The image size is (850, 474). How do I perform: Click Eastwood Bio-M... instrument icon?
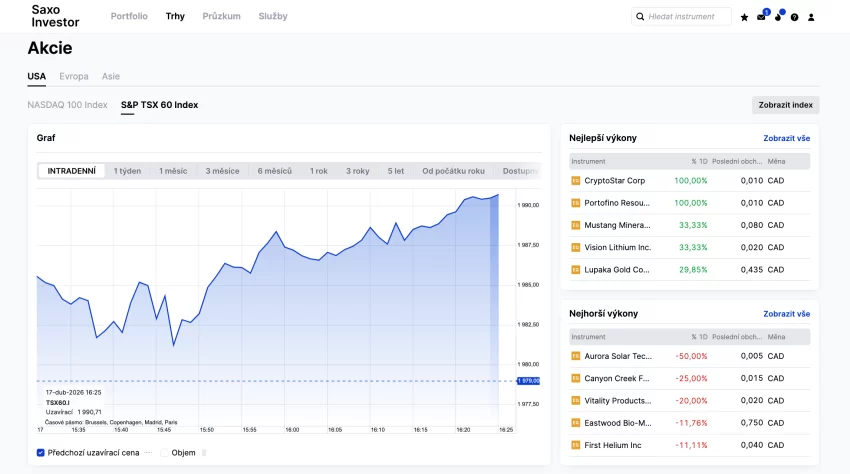[x=576, y=423]
